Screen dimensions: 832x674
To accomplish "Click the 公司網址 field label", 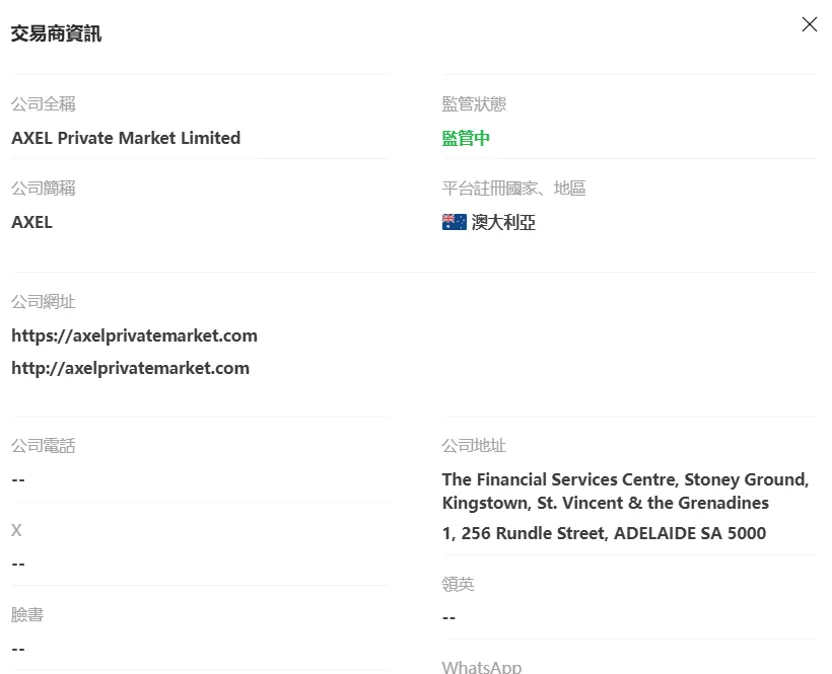I will click(44, 301).
